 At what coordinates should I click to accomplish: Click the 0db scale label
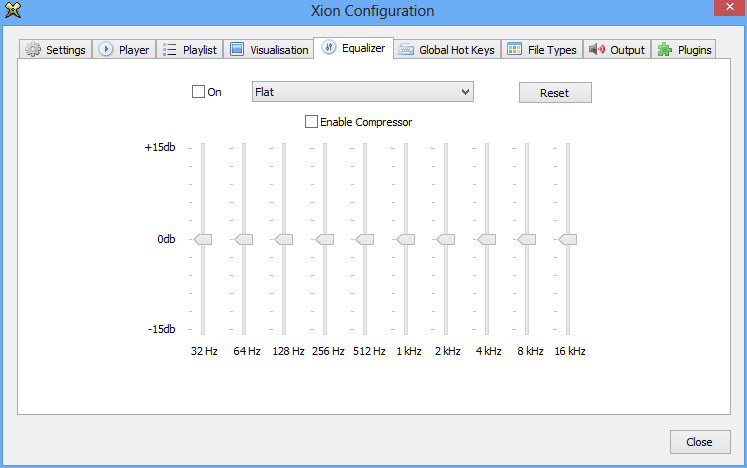pyautogui.click(x=166, y=239)
